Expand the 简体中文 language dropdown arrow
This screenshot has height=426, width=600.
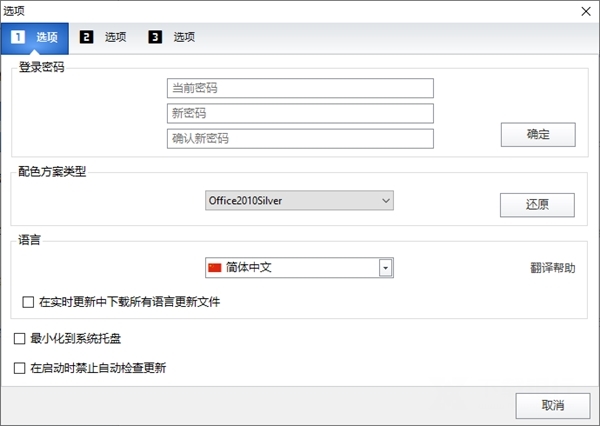(386, 268)
